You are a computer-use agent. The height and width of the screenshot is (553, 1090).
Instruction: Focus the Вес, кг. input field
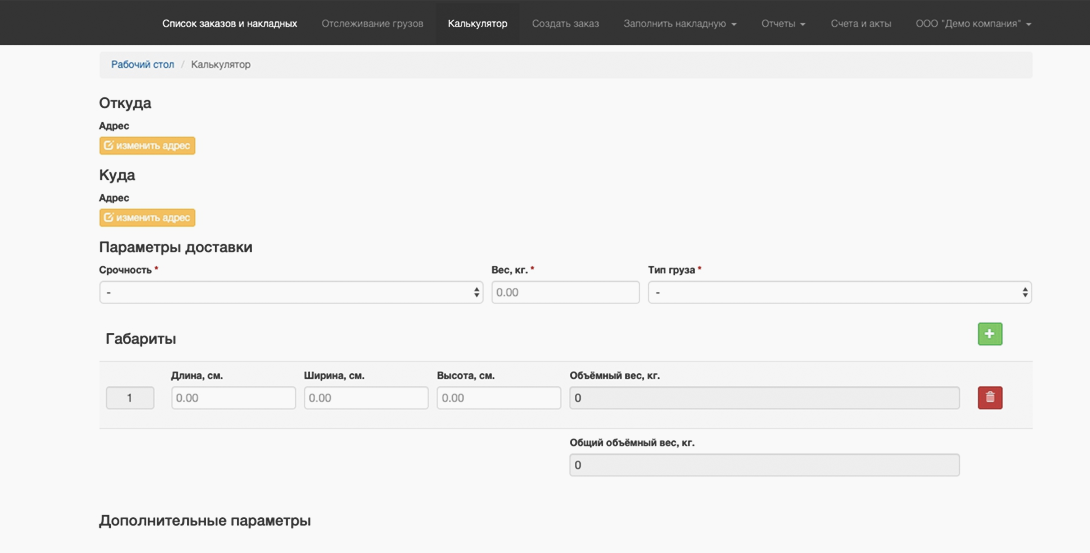click(565, 292)
